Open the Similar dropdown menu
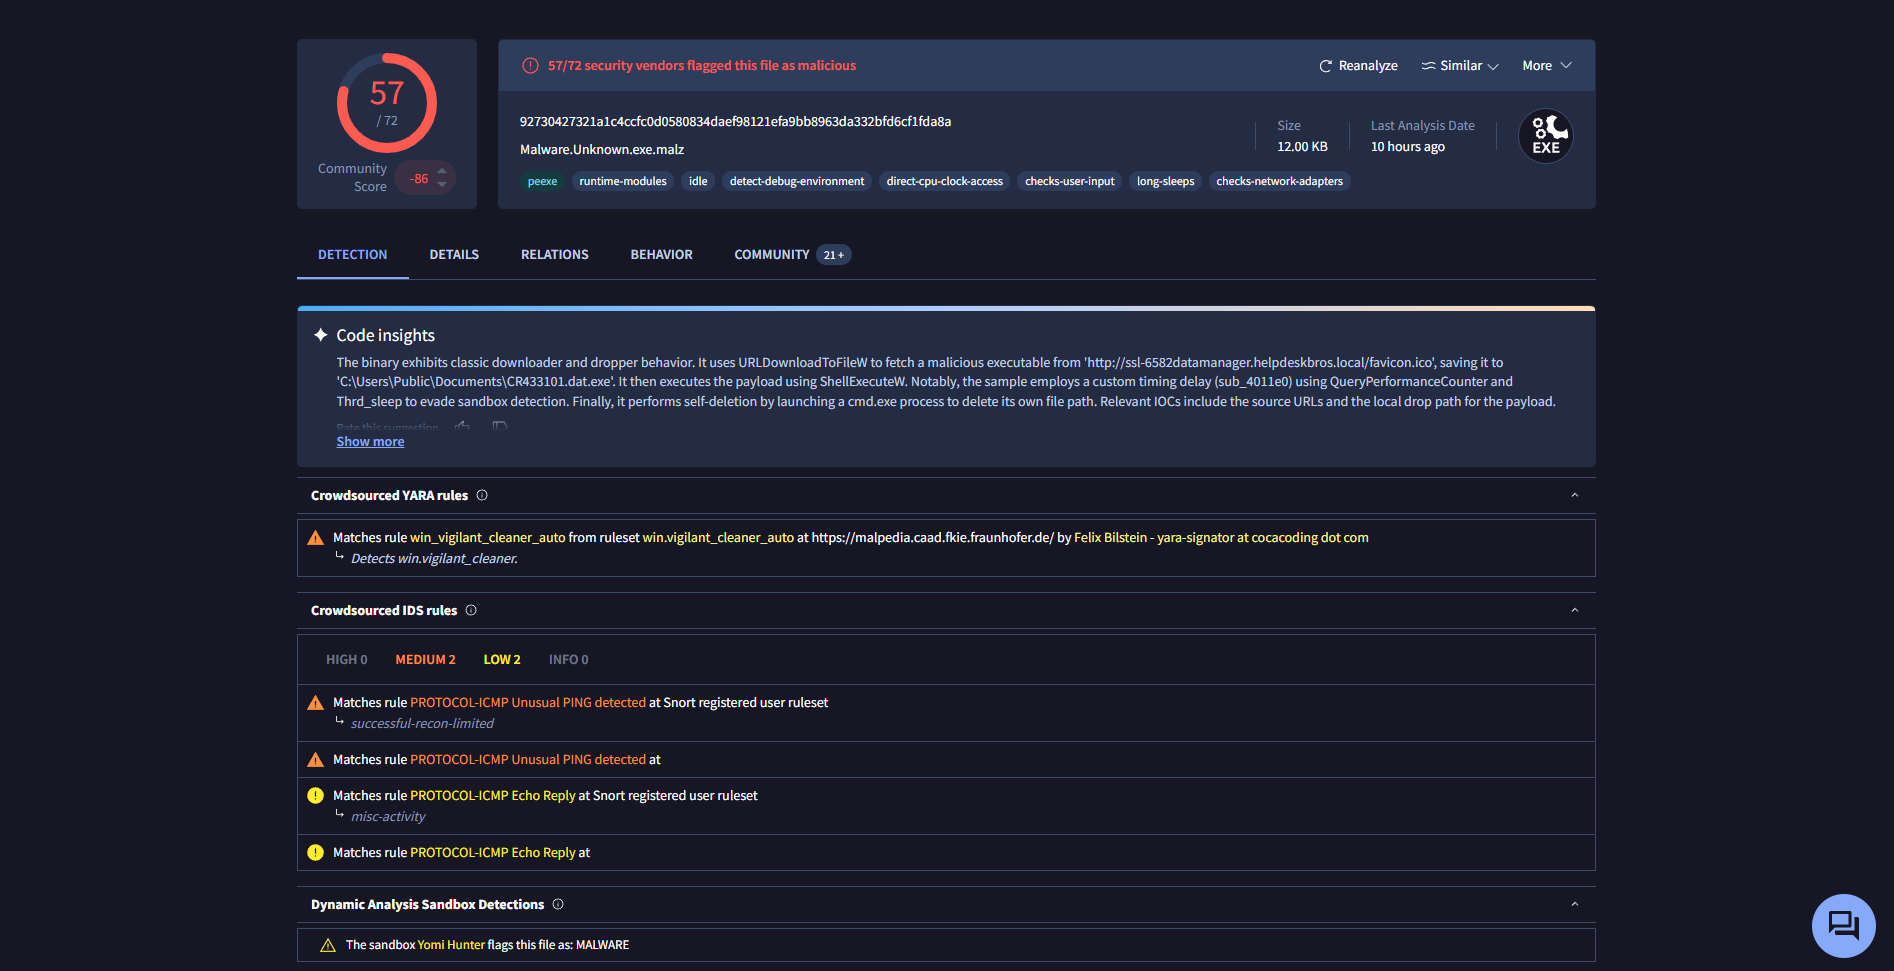 click(x=1460, y=66)
